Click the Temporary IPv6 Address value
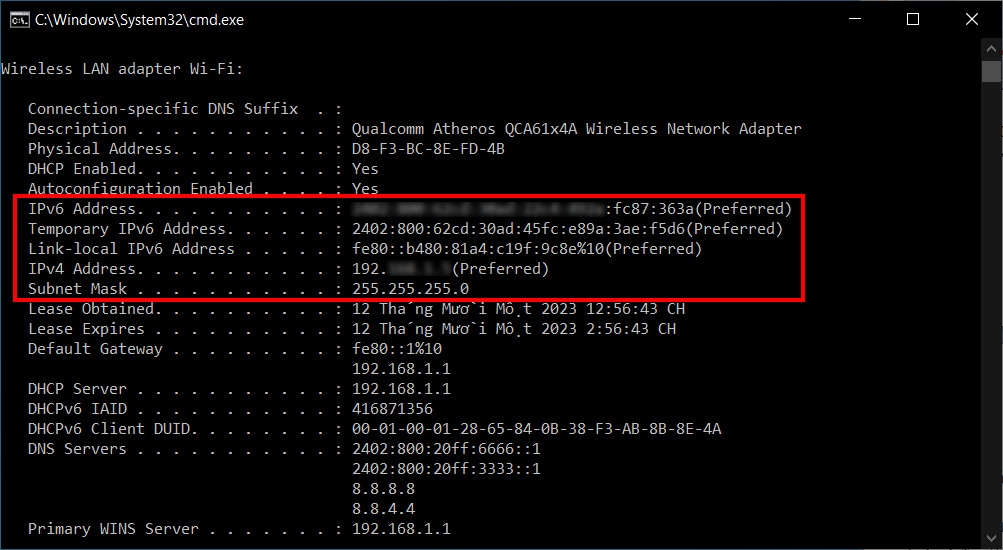 point(567,229)
